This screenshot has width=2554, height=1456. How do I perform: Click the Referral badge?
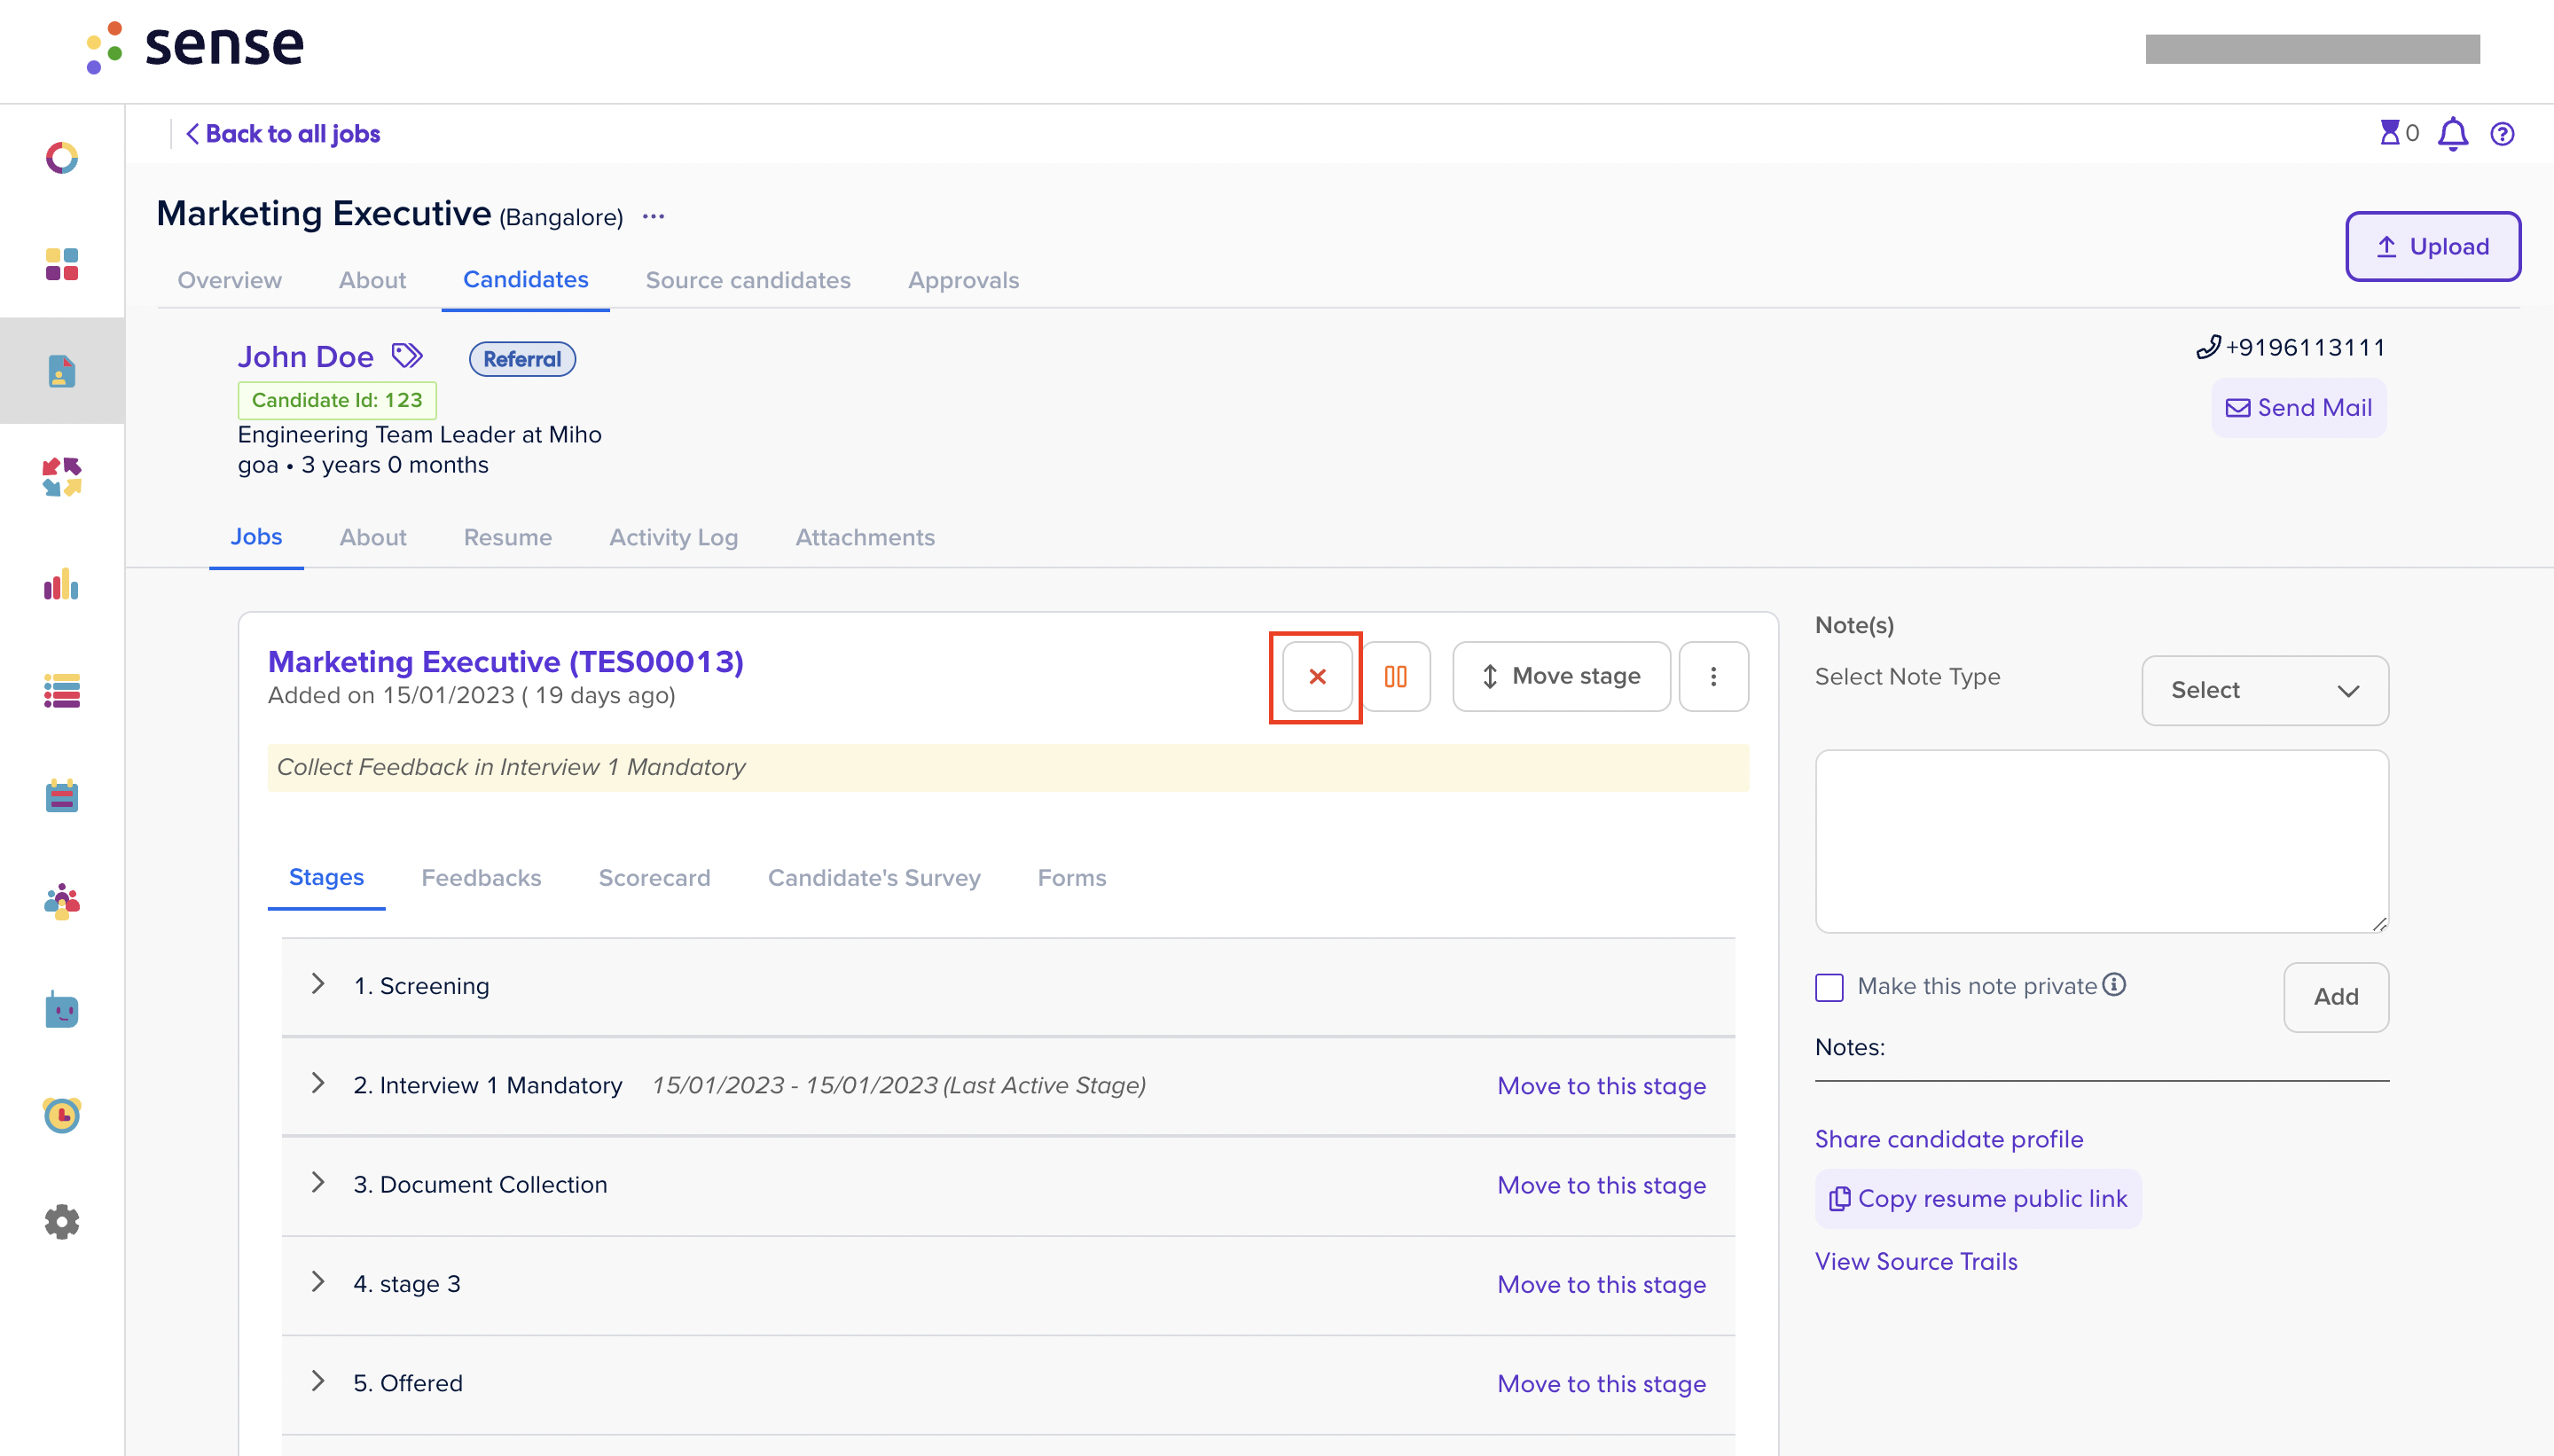point(522,359)
